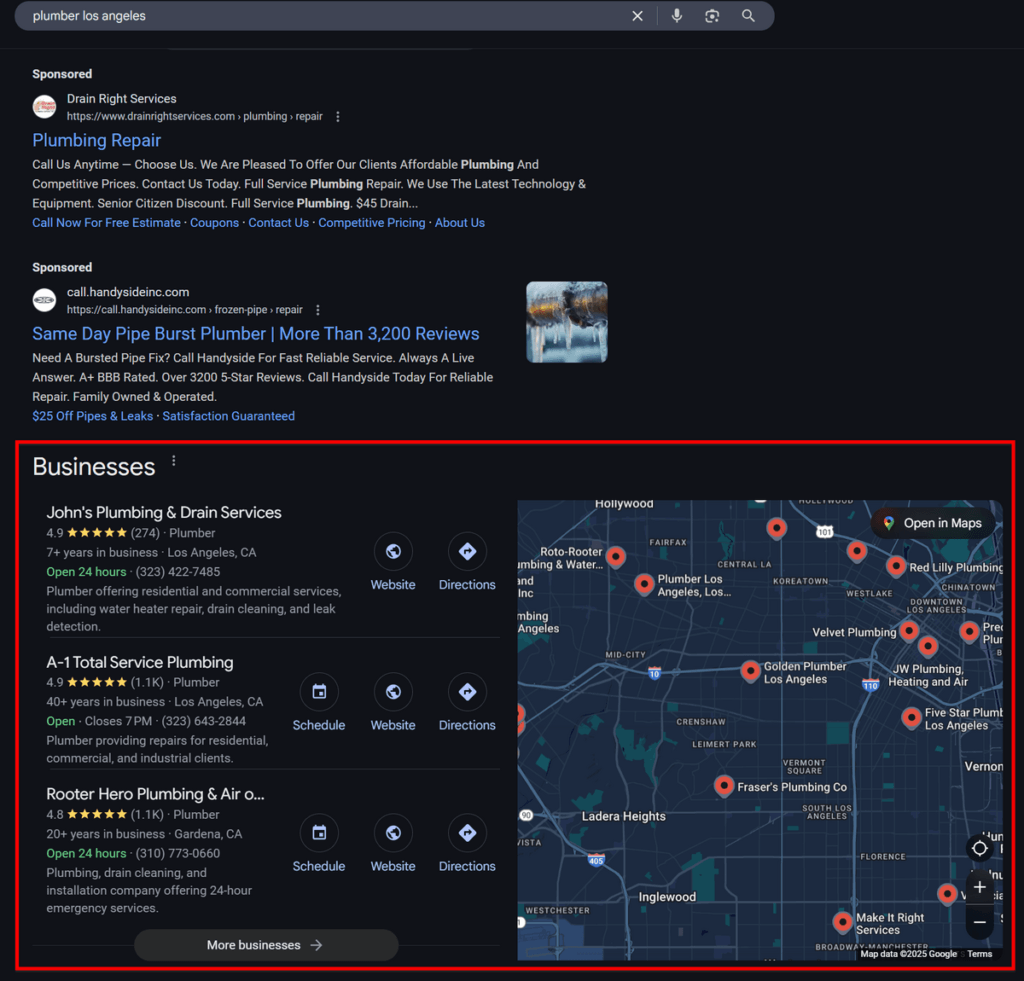The image size is (1024, 981).
Task: Visit website for Rooter Hero Plumbing
Action: pyautogui.click(x=393, y=844)
